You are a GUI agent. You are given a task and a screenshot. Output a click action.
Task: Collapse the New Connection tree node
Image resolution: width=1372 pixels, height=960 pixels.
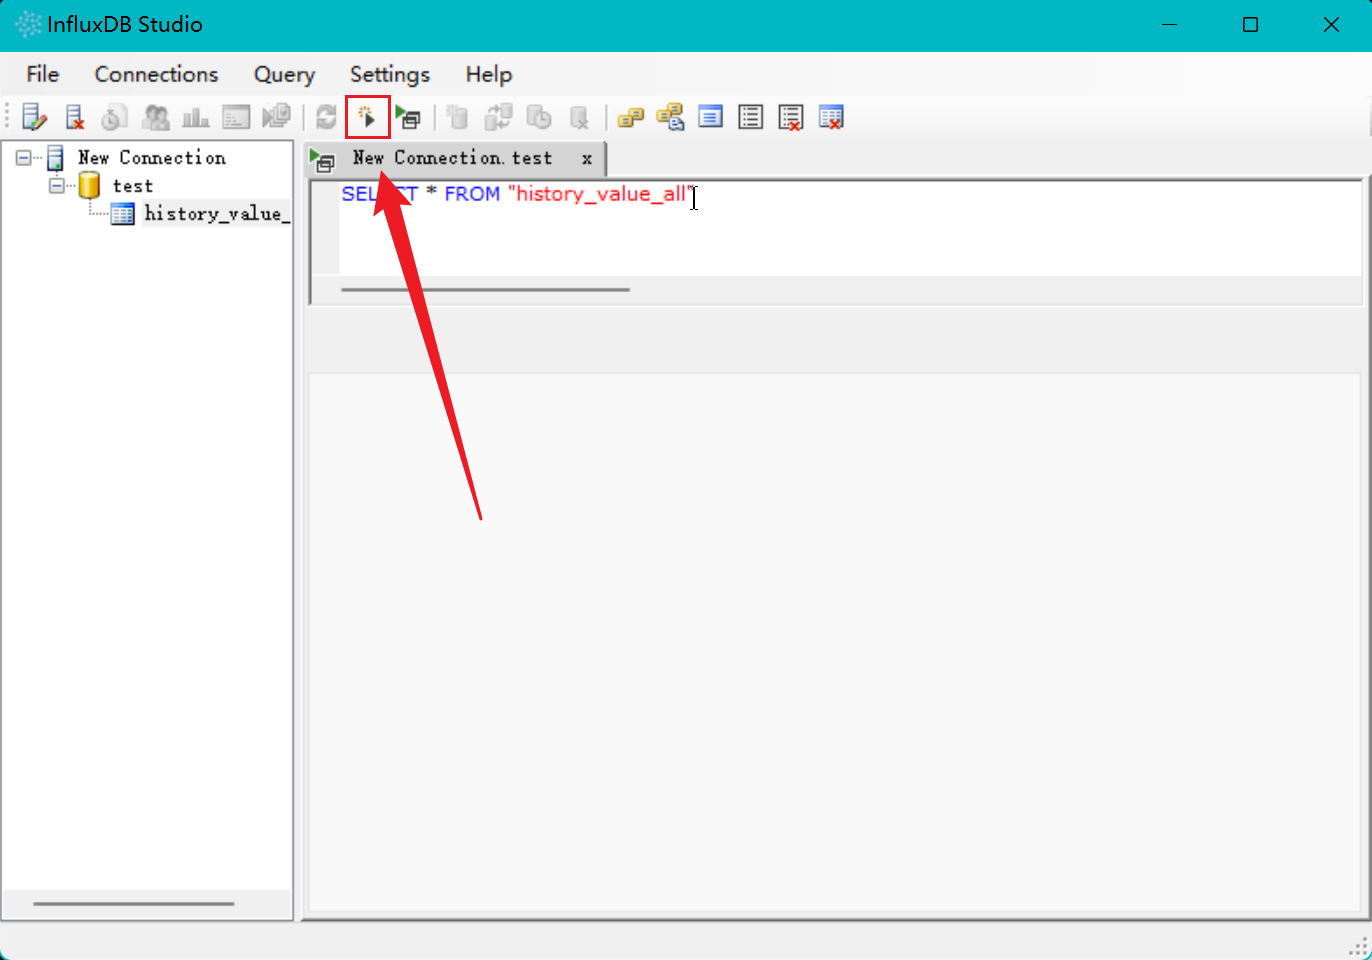24,158
